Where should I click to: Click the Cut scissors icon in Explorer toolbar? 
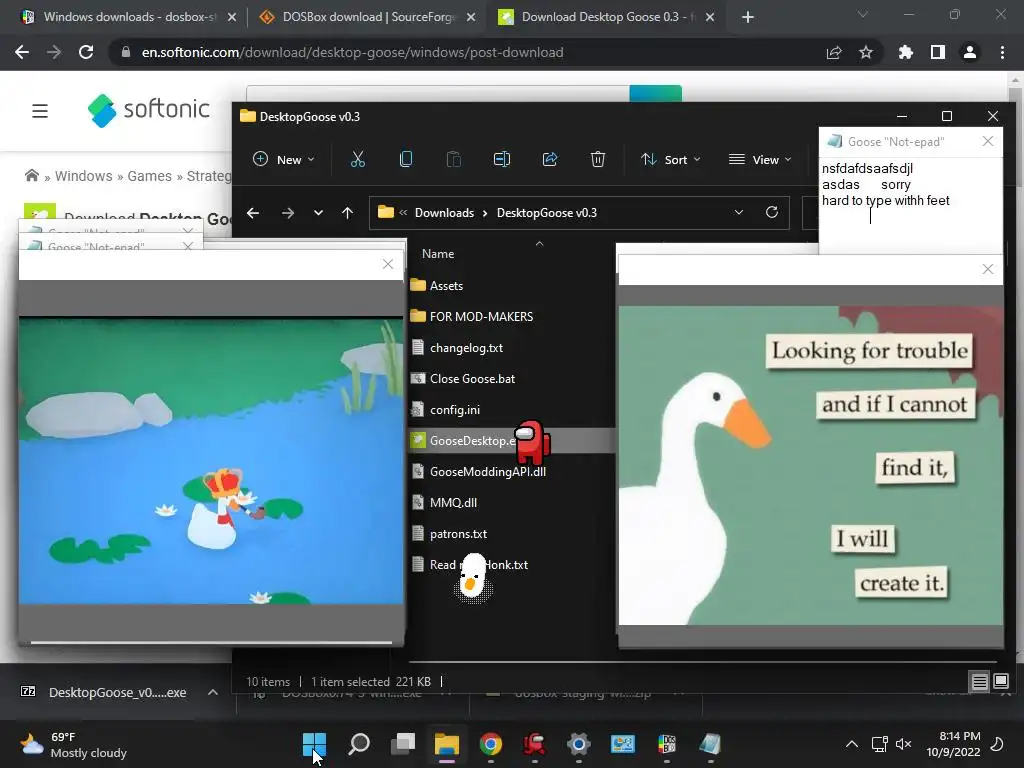pyautogui.click(x=357, y=159)
